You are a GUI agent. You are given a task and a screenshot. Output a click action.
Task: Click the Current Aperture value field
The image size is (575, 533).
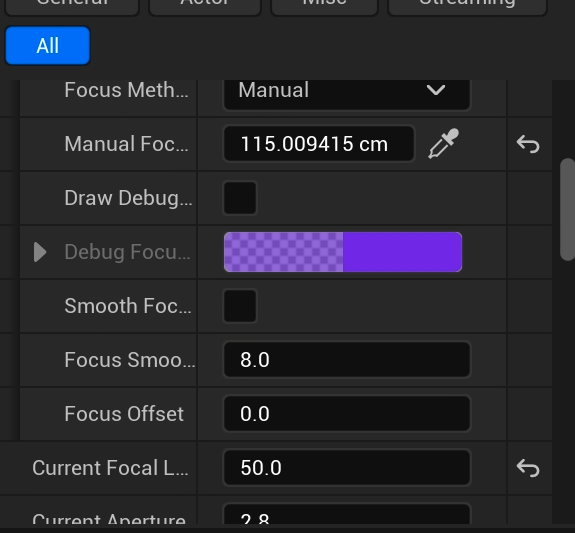pyautogui.click(x=347, y=514)
